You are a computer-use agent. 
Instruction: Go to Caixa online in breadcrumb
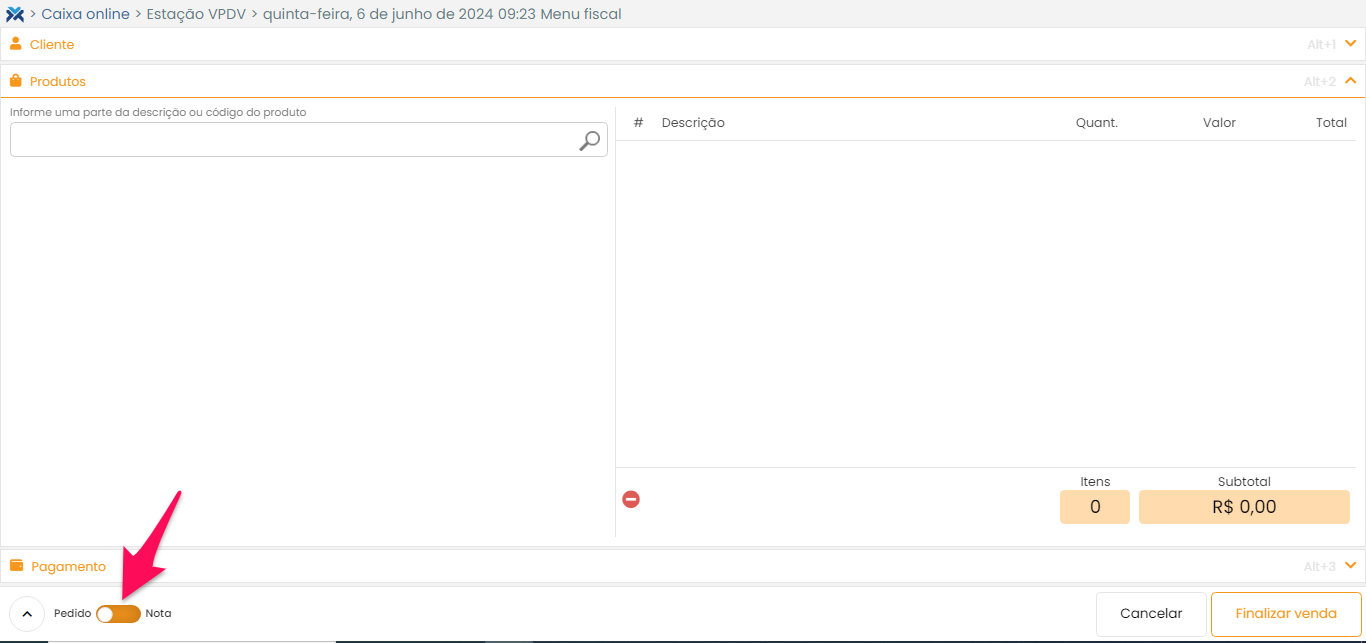tap(85, 14)
